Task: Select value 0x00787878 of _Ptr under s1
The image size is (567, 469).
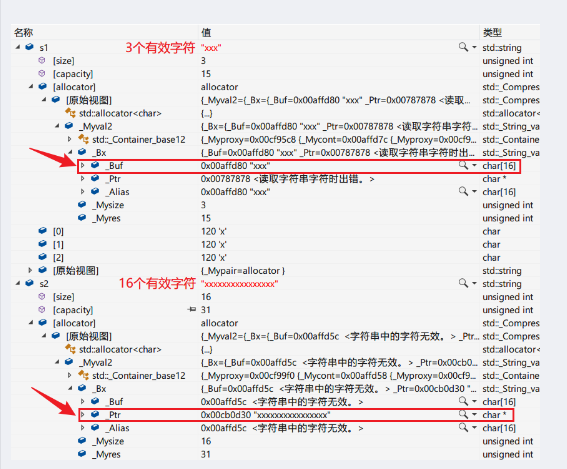Action: pyautogui.click(x=287, y=179)
